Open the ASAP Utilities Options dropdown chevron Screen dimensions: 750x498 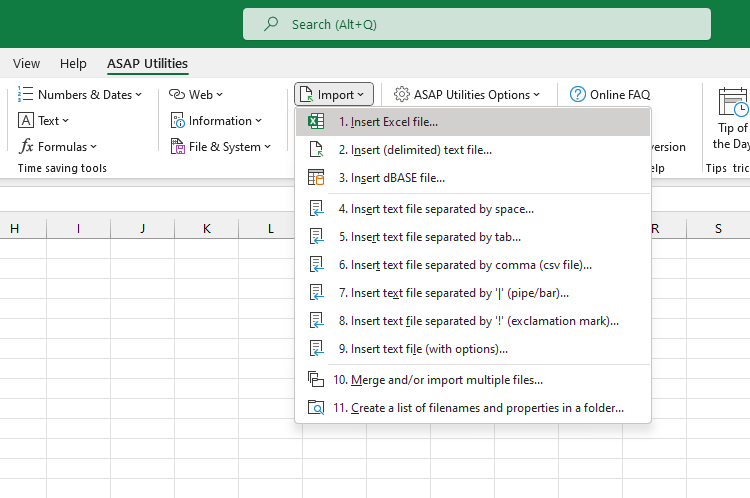tap(537, 95)
